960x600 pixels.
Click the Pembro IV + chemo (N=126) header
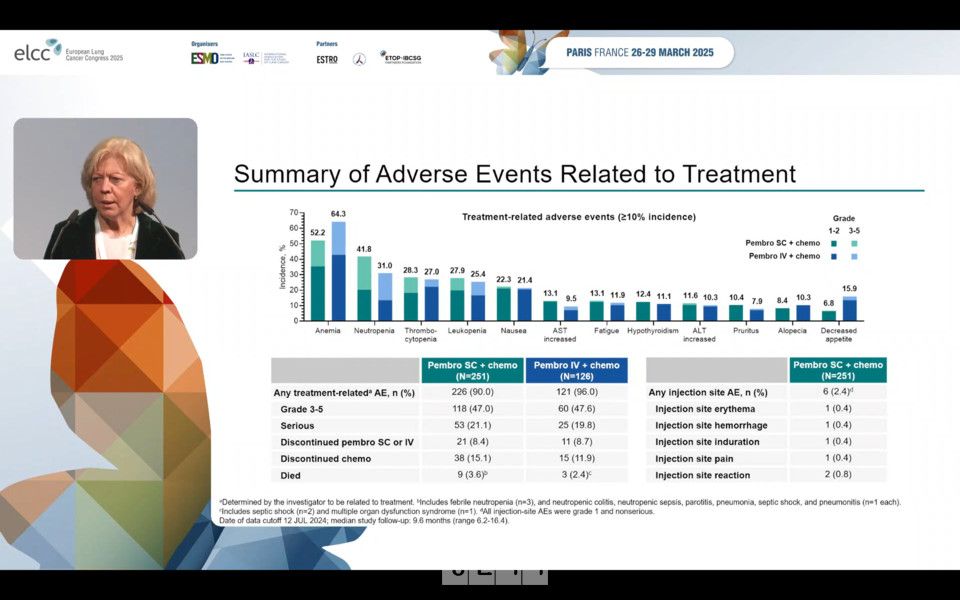[x=576, y=370]
